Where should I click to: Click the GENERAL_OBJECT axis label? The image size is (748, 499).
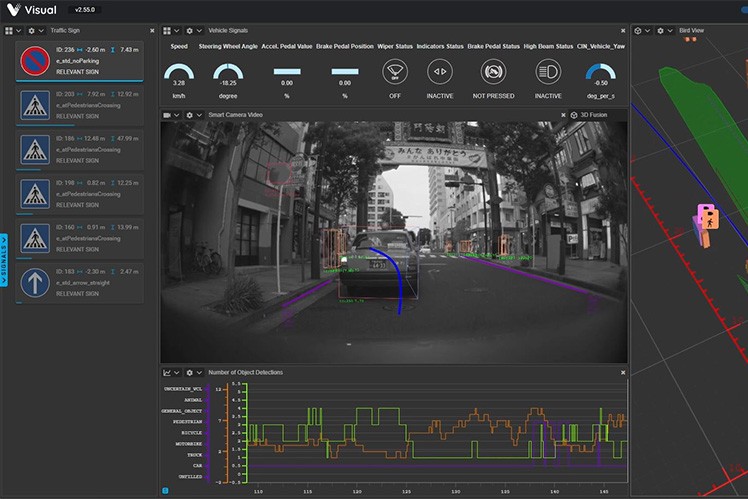coord(182,411)
